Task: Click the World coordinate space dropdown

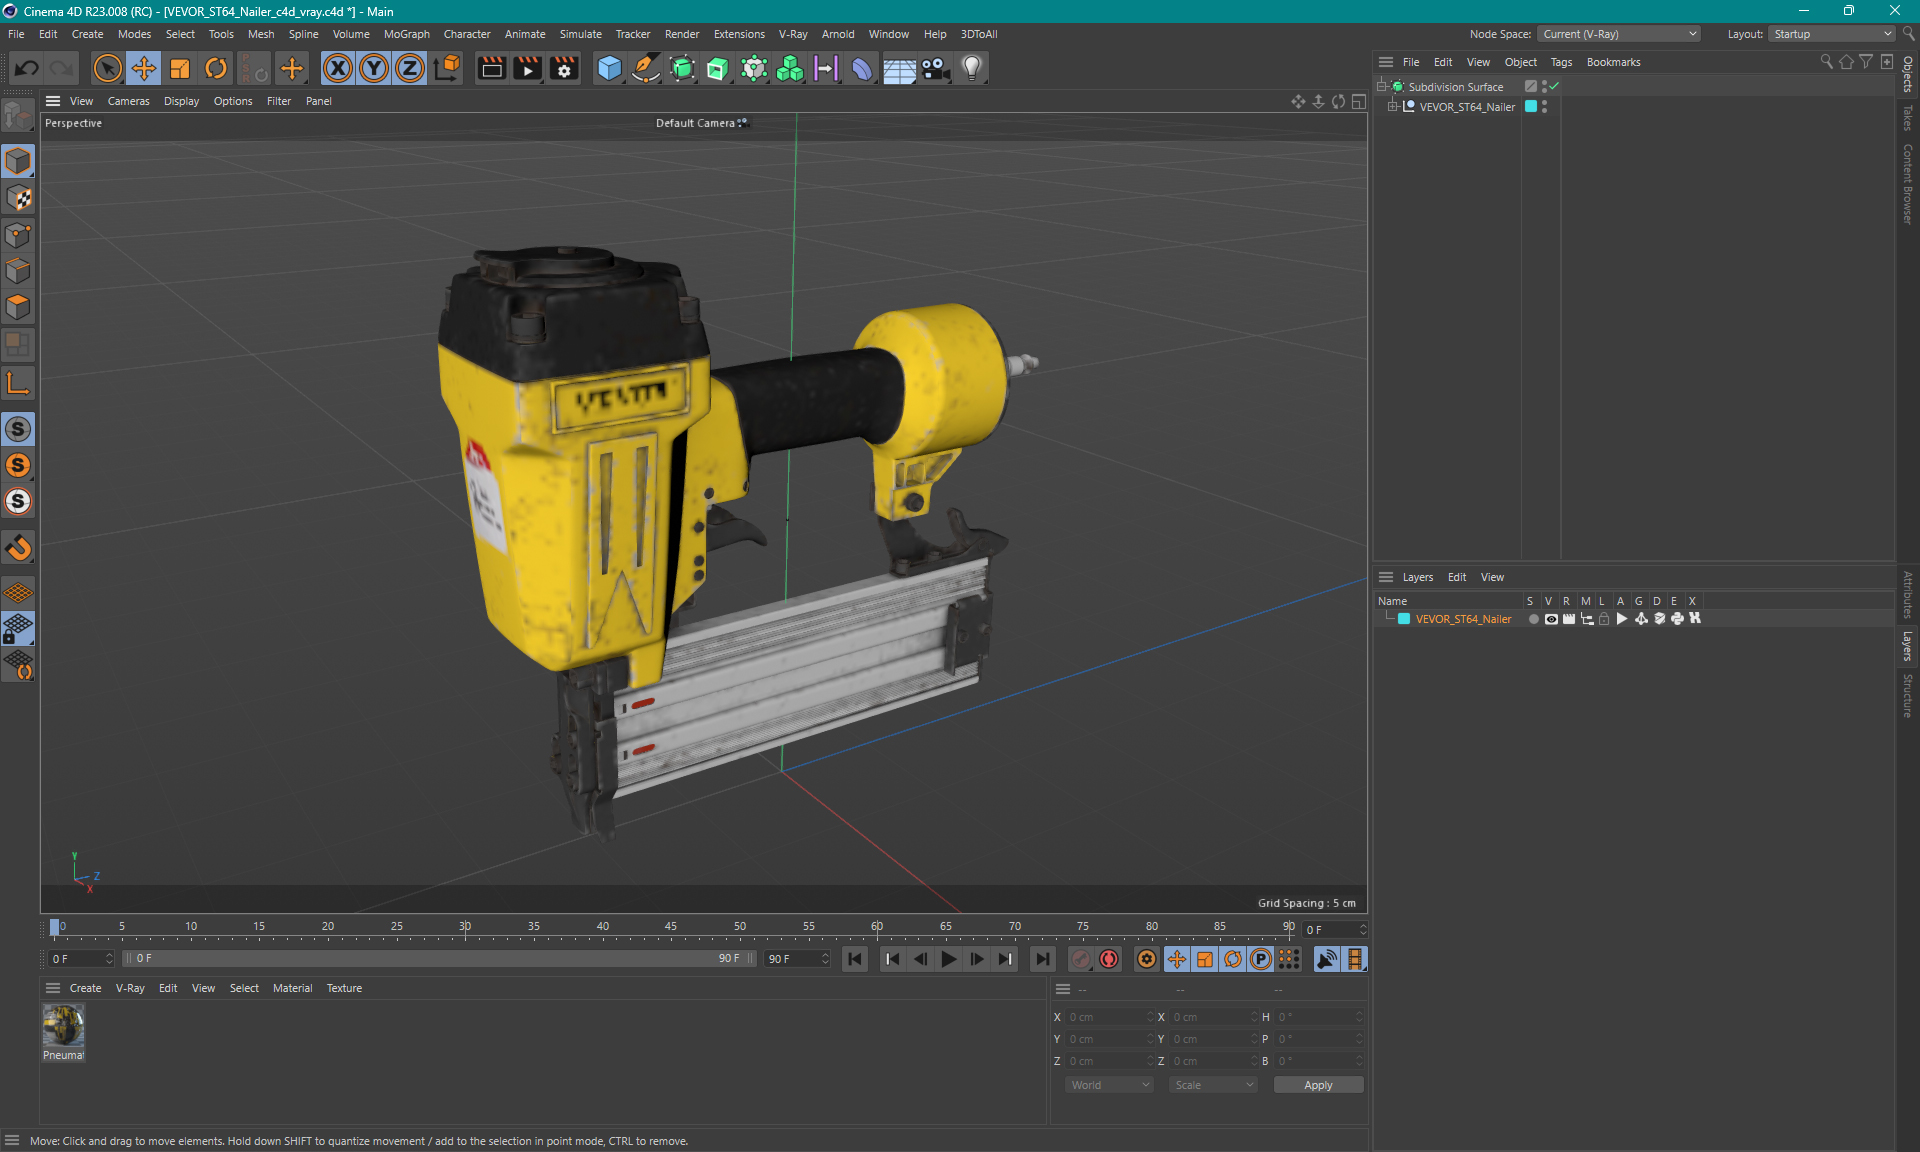Action: pyautogui.click(x=1105, y=1085)
